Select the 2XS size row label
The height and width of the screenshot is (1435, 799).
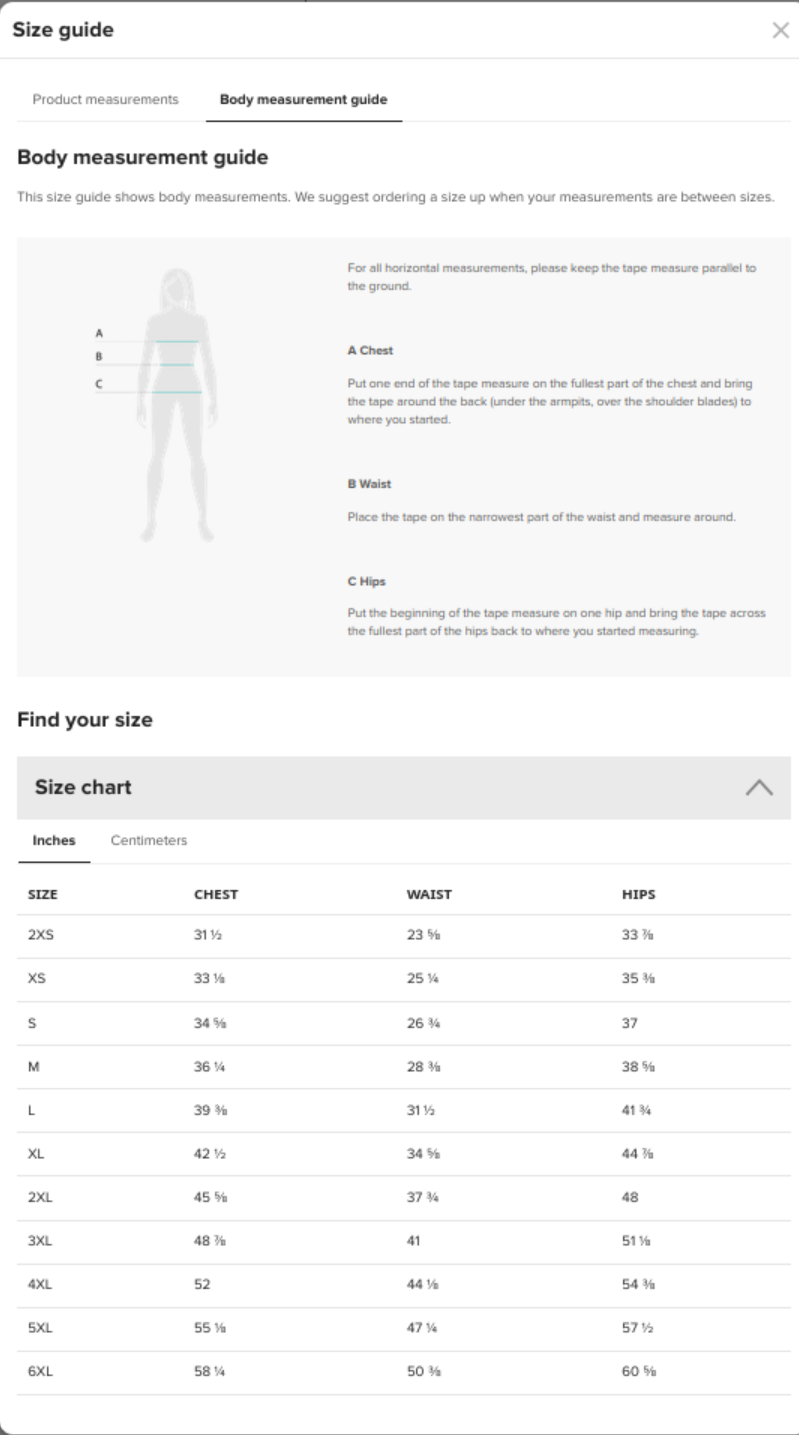tap(40, 937)
